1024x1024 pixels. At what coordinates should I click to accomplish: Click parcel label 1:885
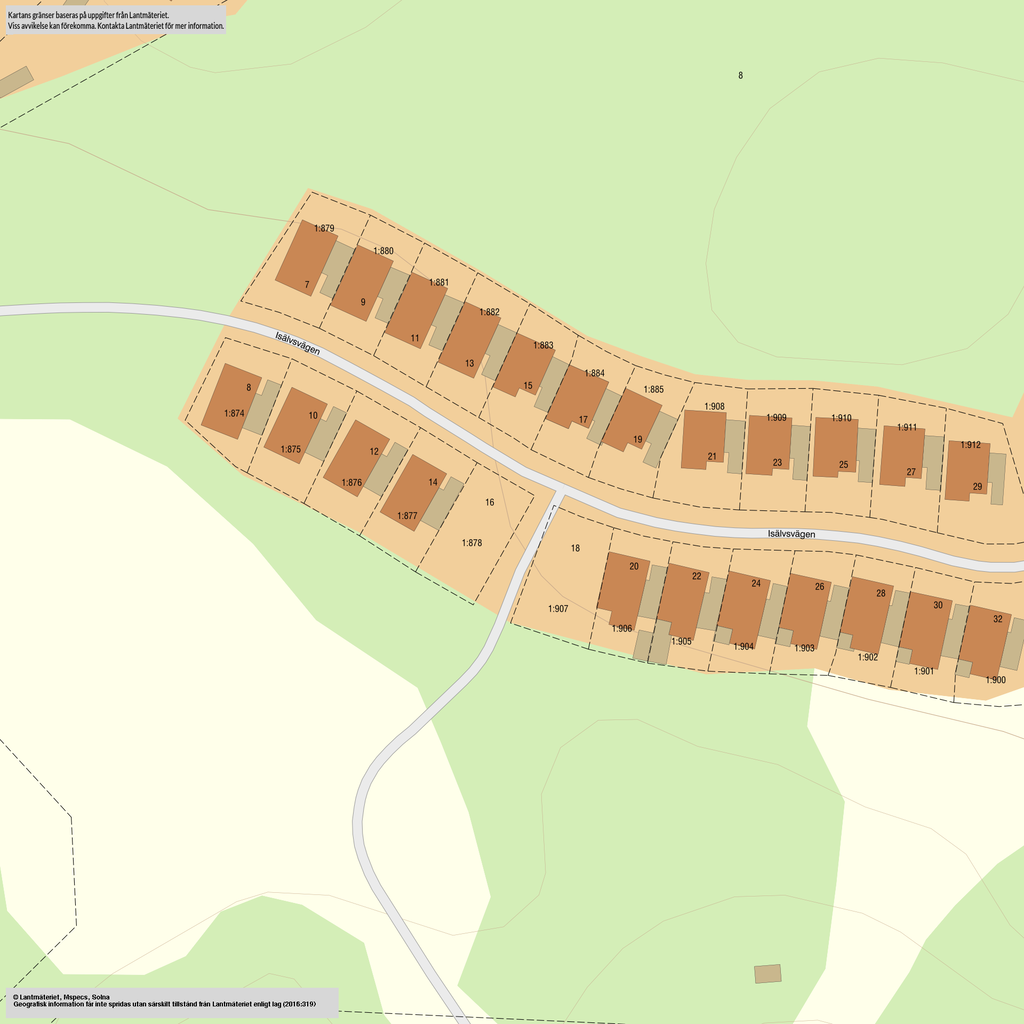[x=653, y=389]
